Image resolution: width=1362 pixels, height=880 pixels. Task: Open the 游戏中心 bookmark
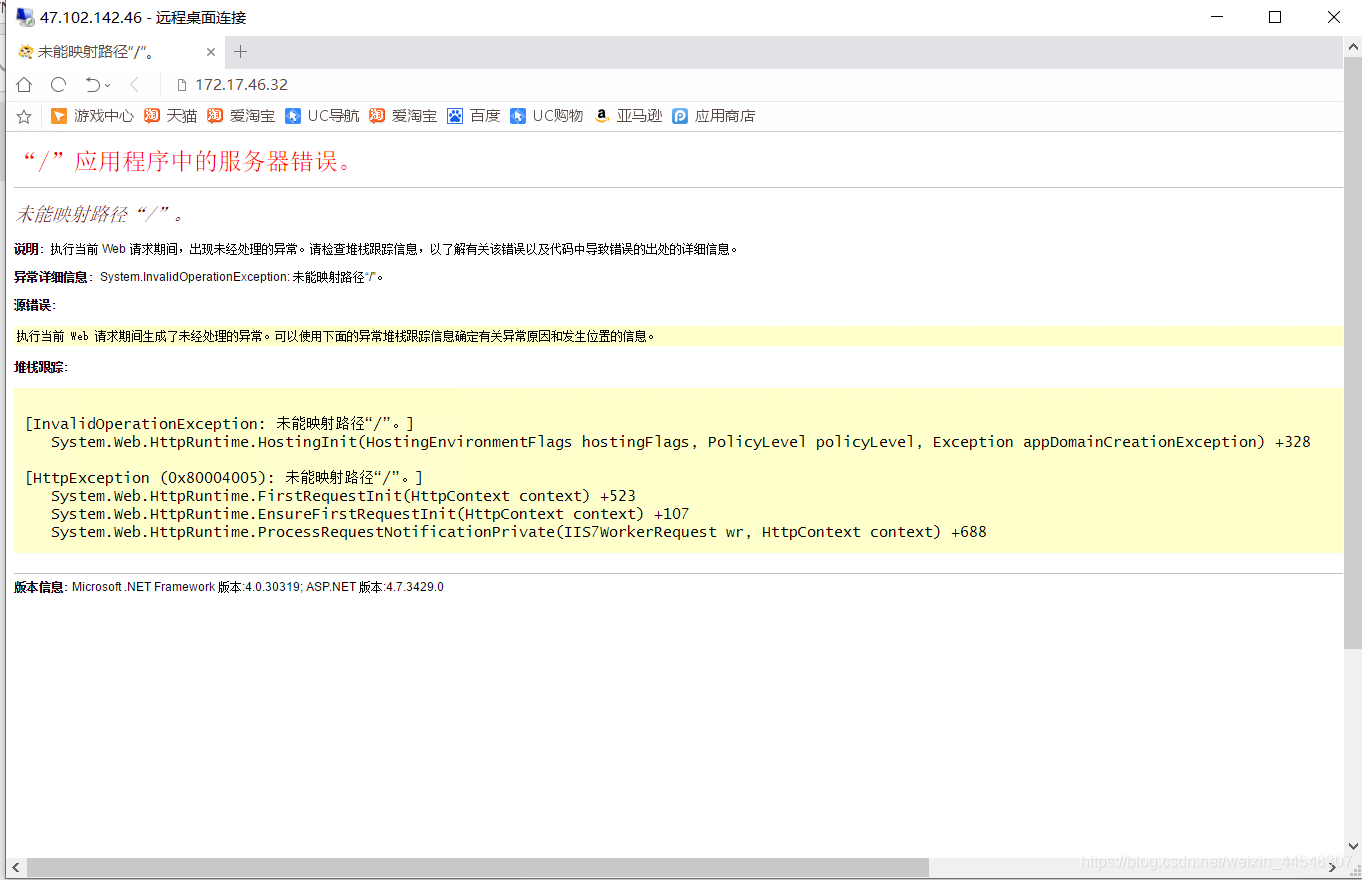click(92, 116)
